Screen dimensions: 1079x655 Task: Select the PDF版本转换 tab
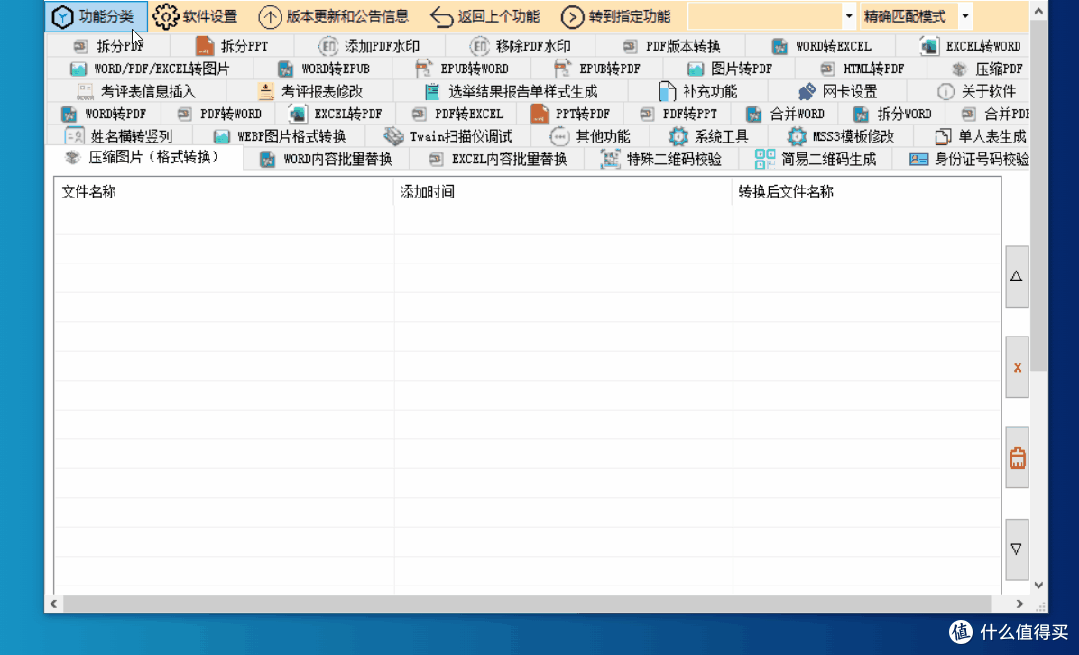671,46
